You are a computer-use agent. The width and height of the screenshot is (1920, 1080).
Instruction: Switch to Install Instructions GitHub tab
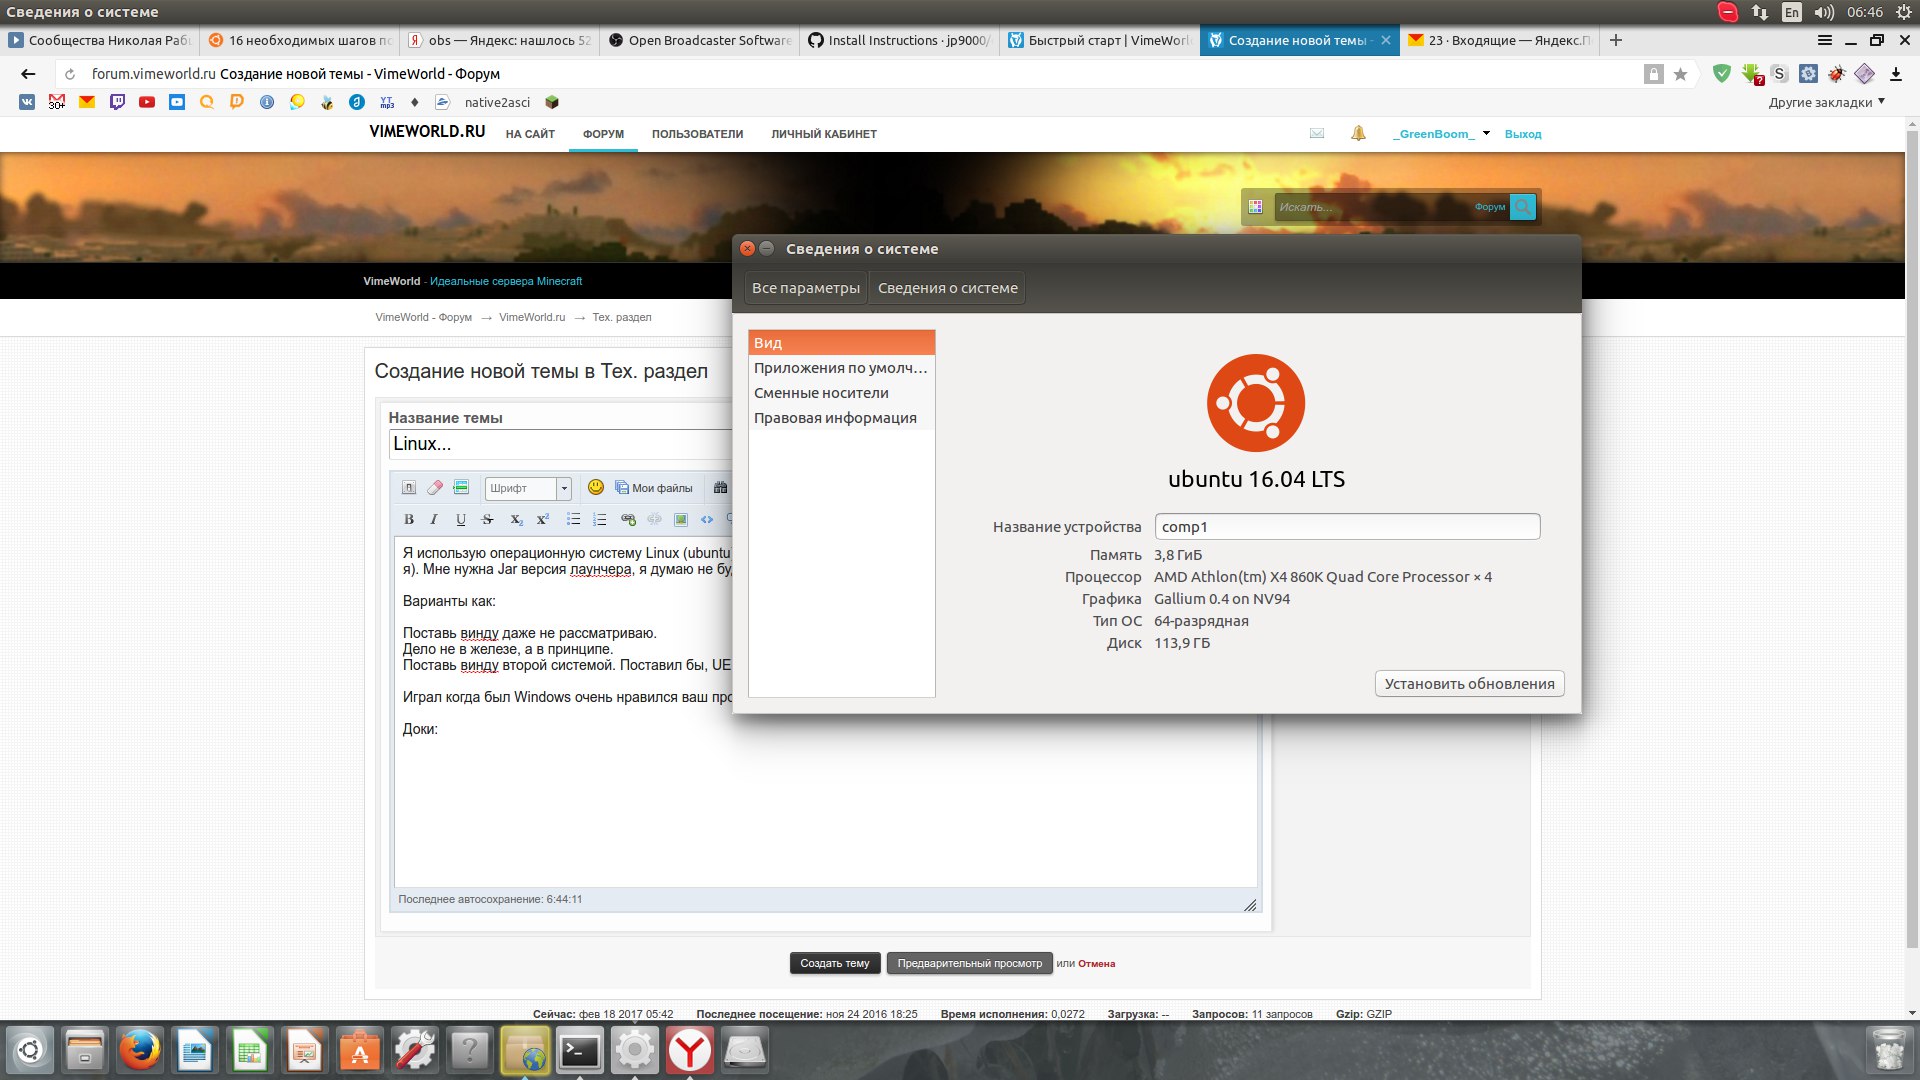coord(899,40)
